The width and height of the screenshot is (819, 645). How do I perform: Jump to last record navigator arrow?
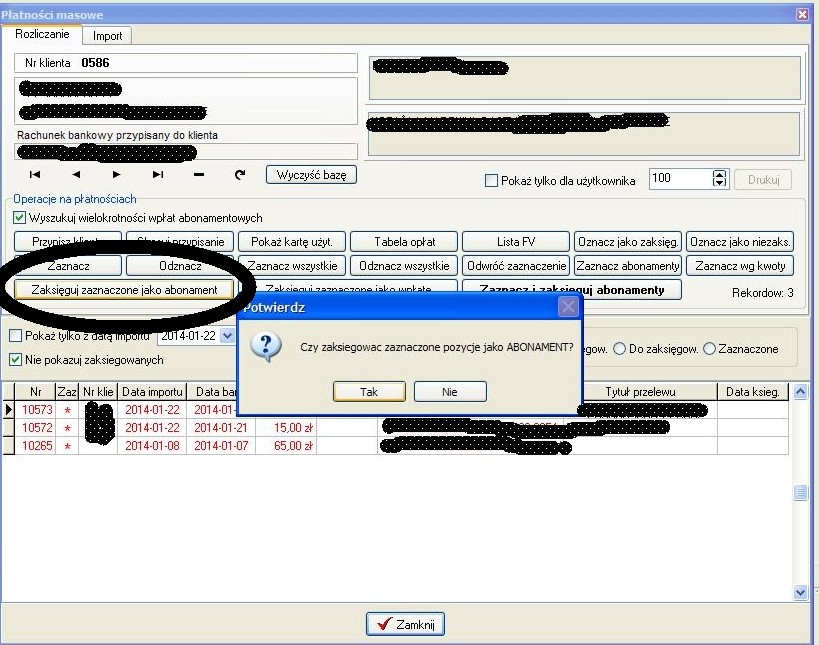157,175
